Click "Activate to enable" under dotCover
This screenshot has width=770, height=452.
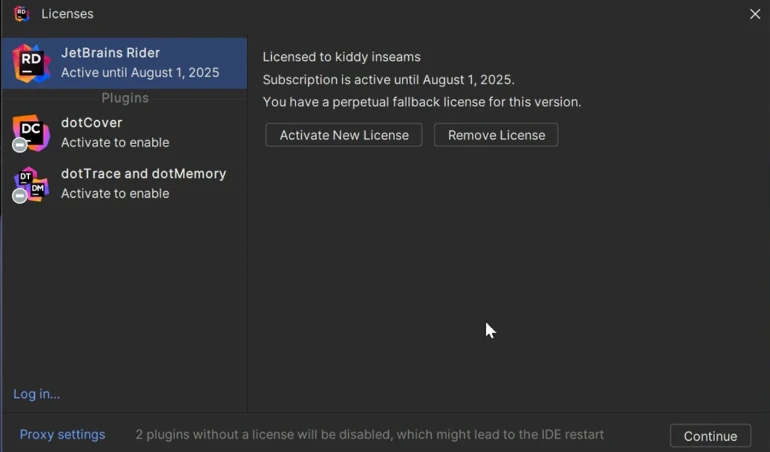[x=115, y=143]
